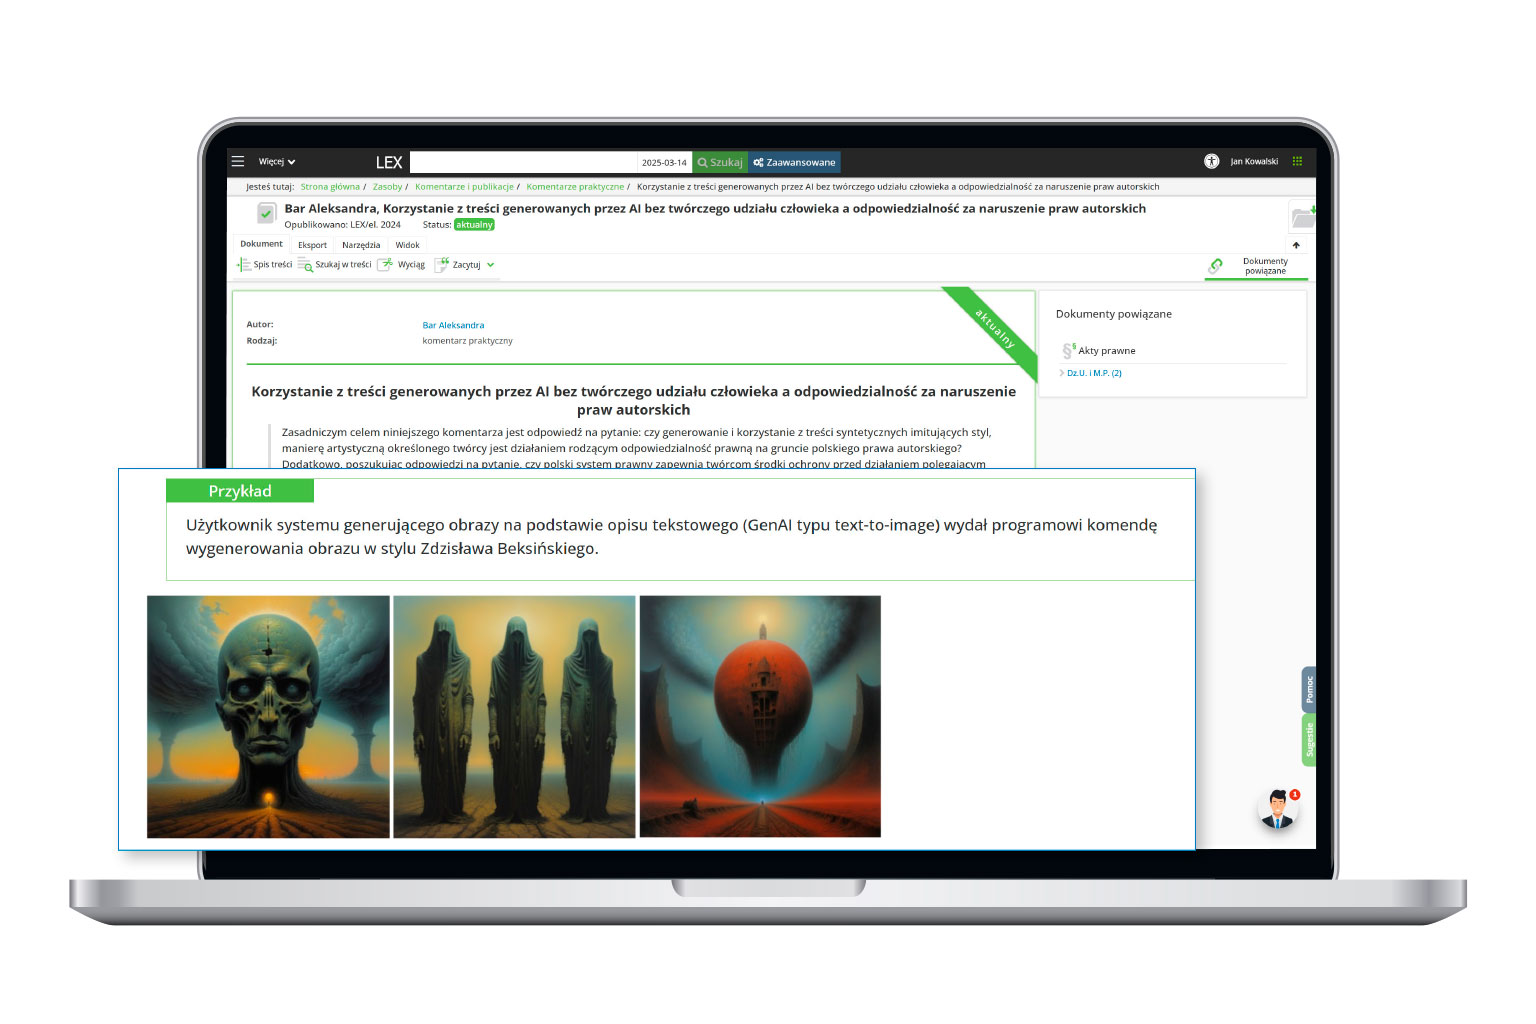Image resolution: width=1536 pixels, height=1024 pixels.
Task: Follow the Bar Aleksandra author link
Action: click(453, 325)
